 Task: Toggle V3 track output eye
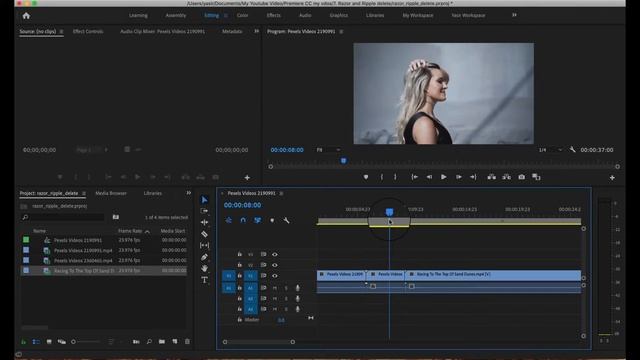click(x=275, y=254)
